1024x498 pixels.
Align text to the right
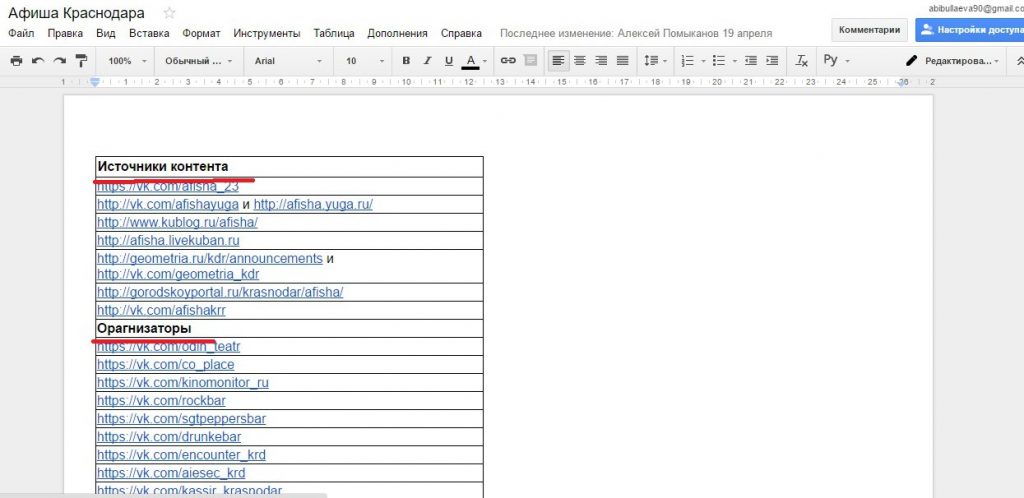click(x=601, y=61)
